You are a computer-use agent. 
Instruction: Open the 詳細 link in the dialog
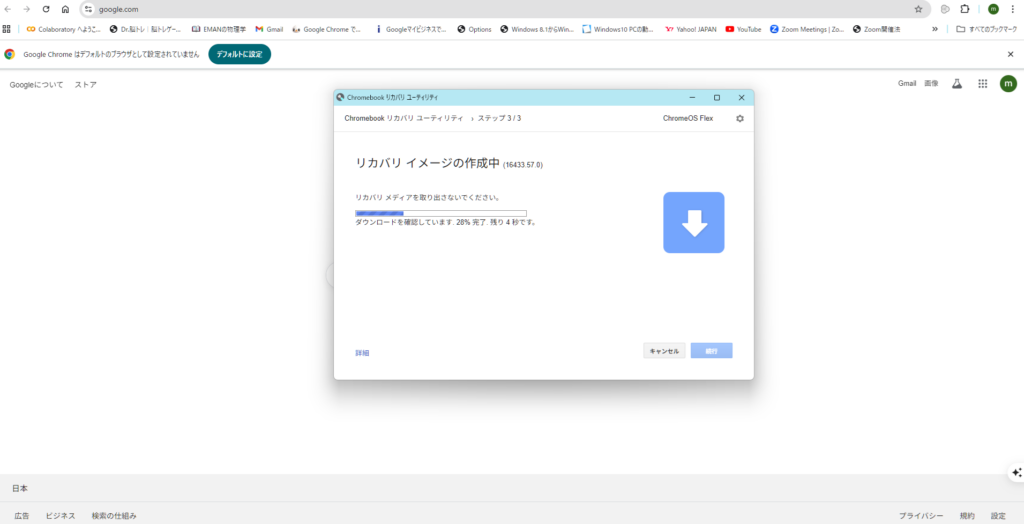click(362, 353)
